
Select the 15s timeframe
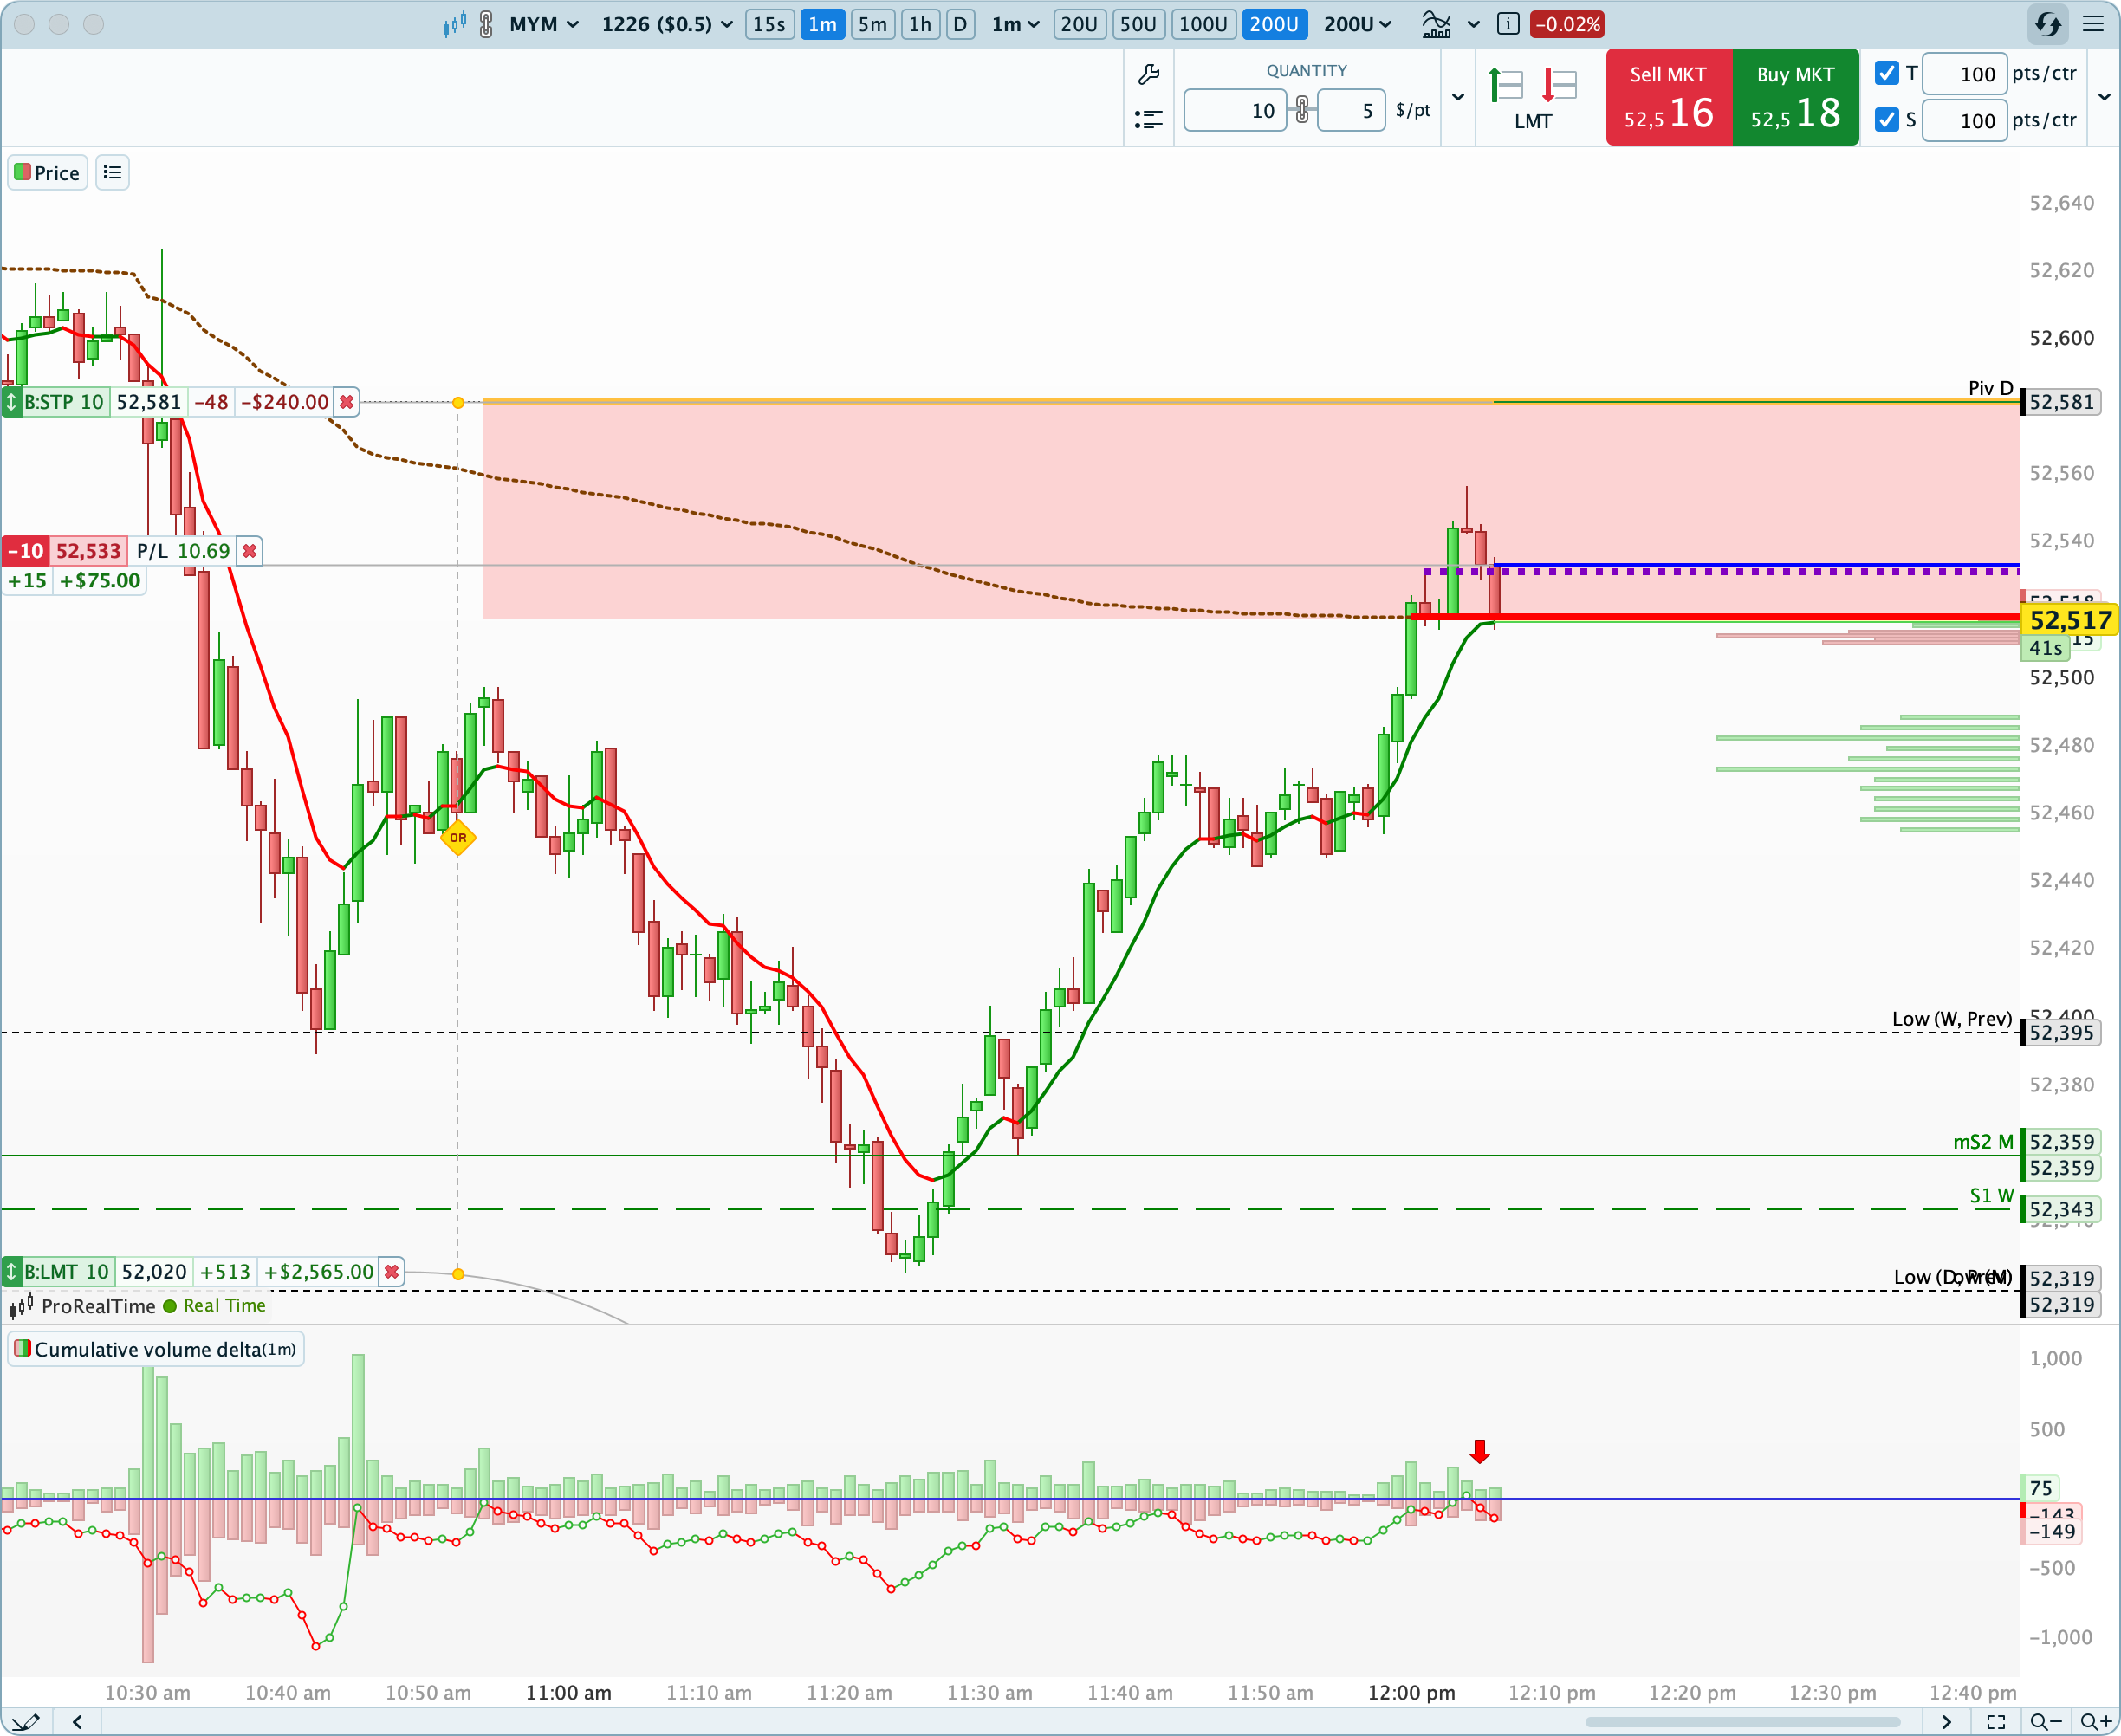[x=769, y=24]
